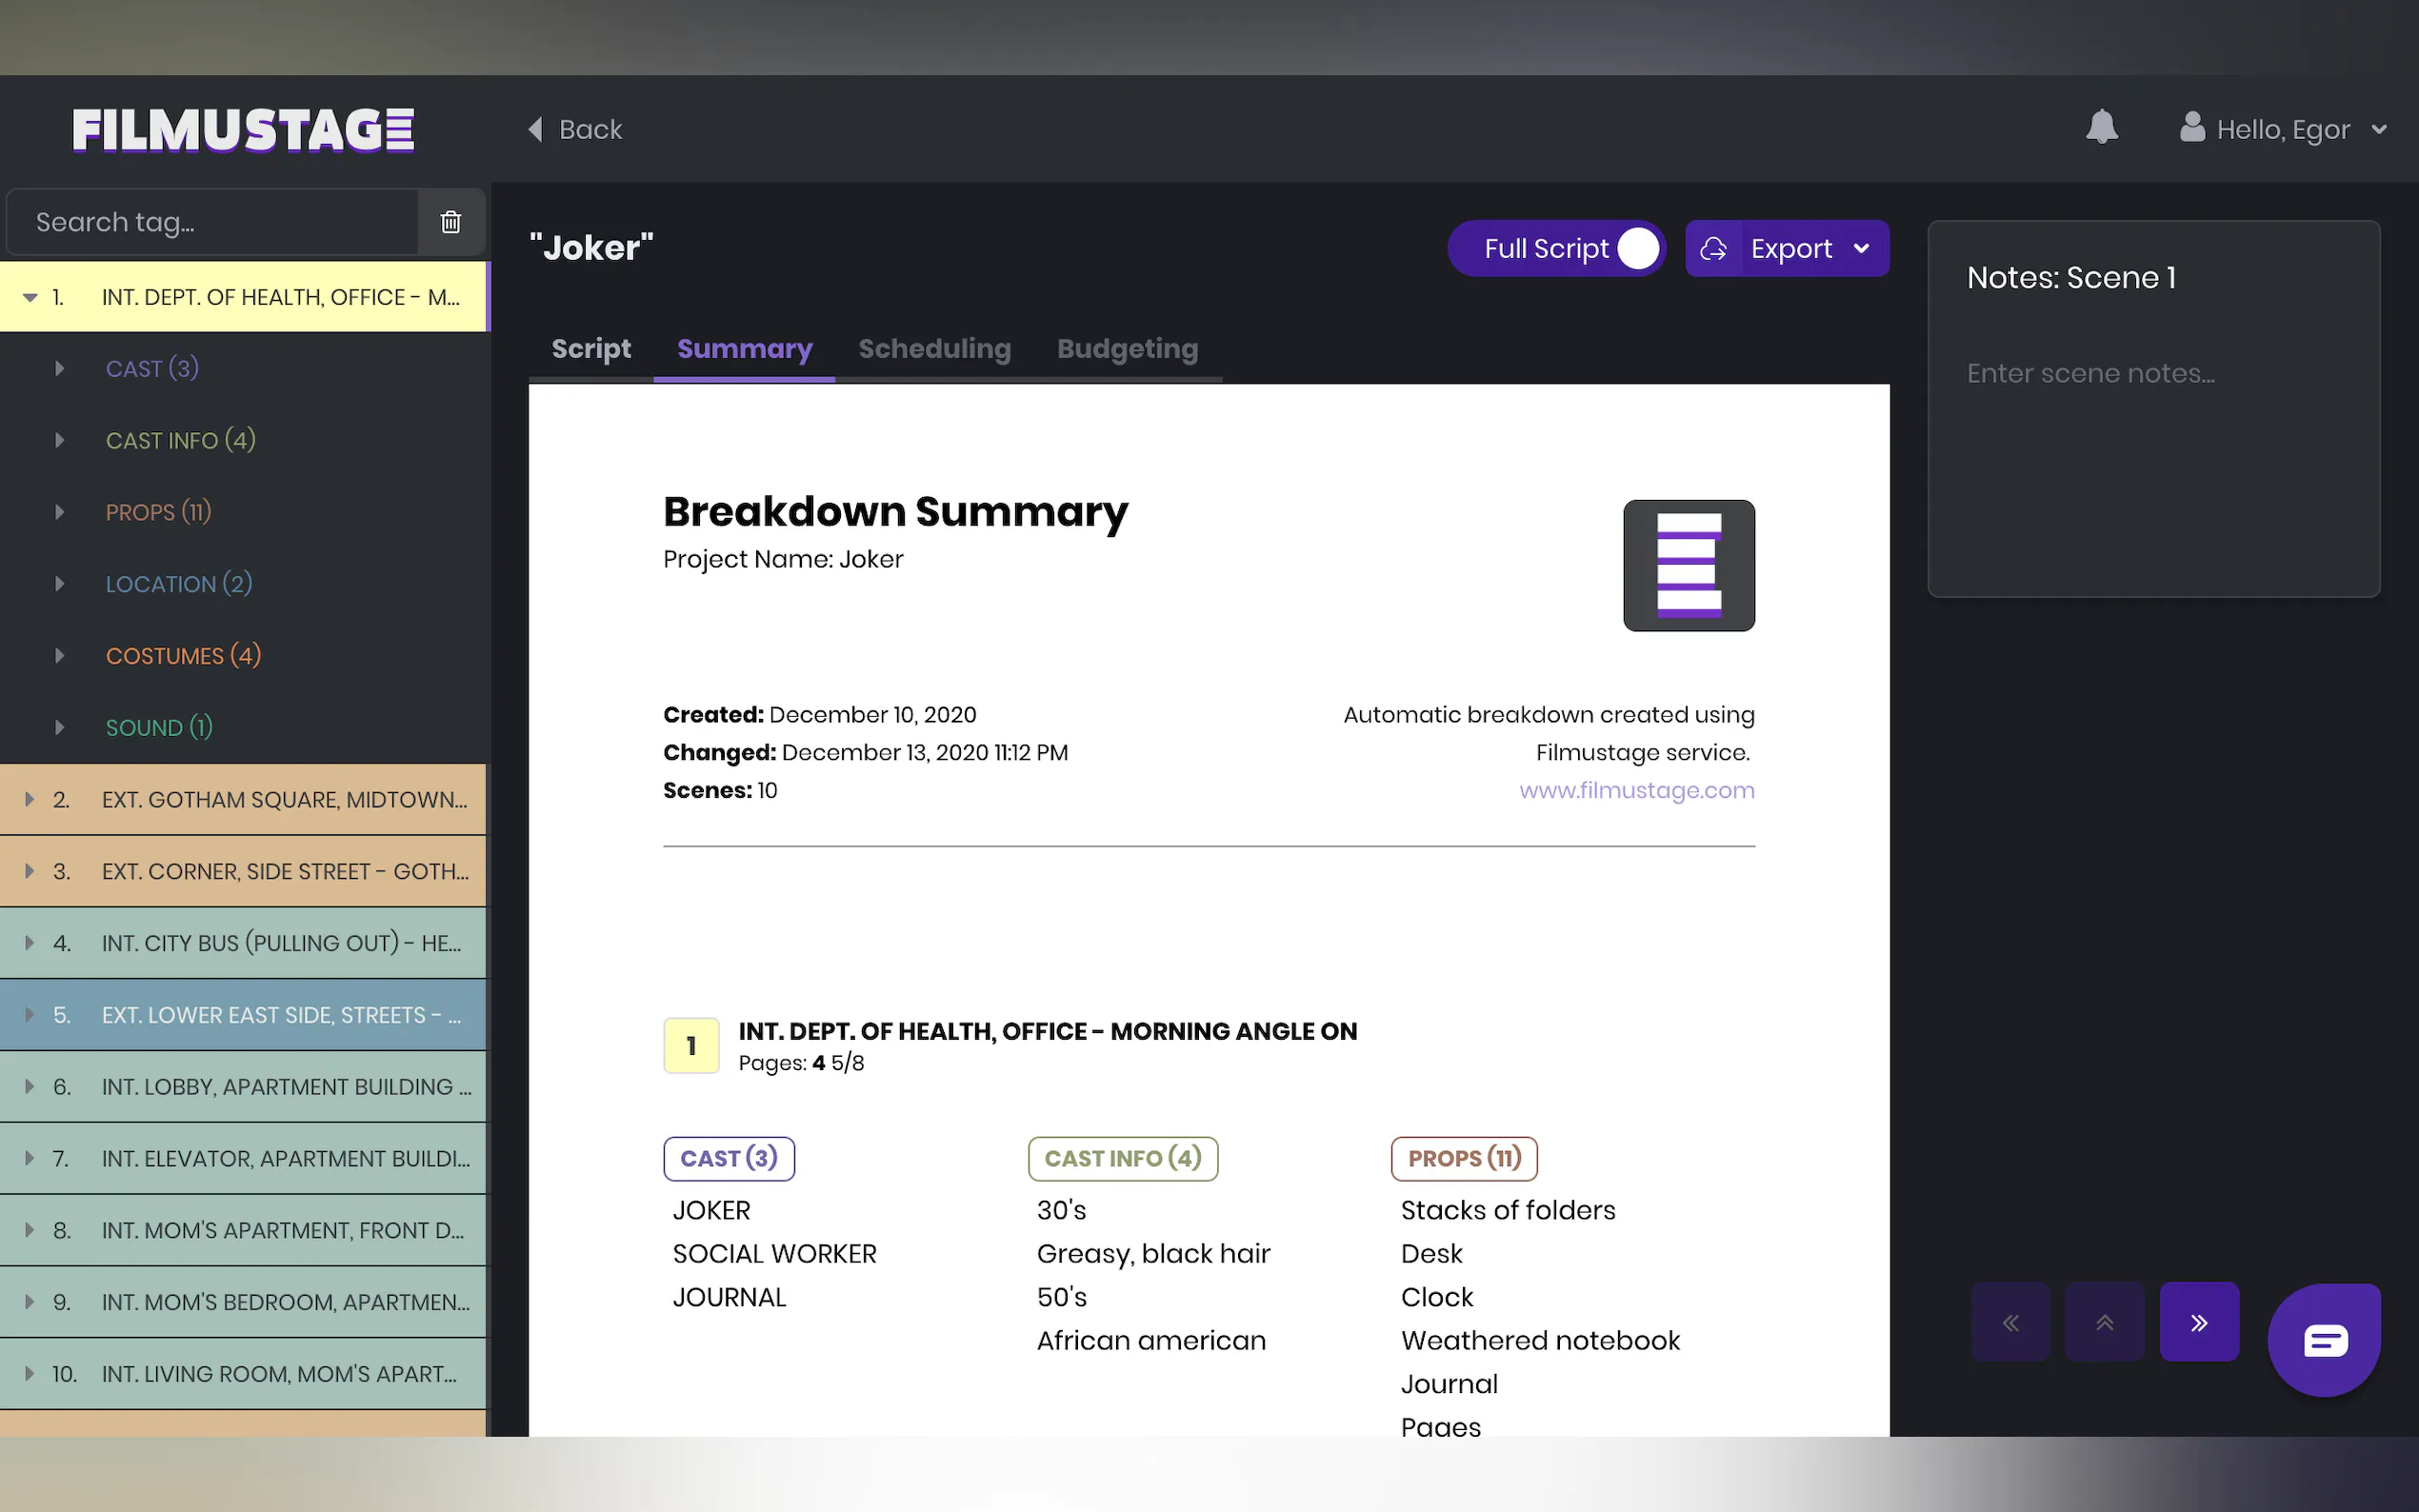Image resolution: width=2419 pixels, height=1512 pixels.
Task: Click the double left arrow previous-scene button
Action: 2010,1323
